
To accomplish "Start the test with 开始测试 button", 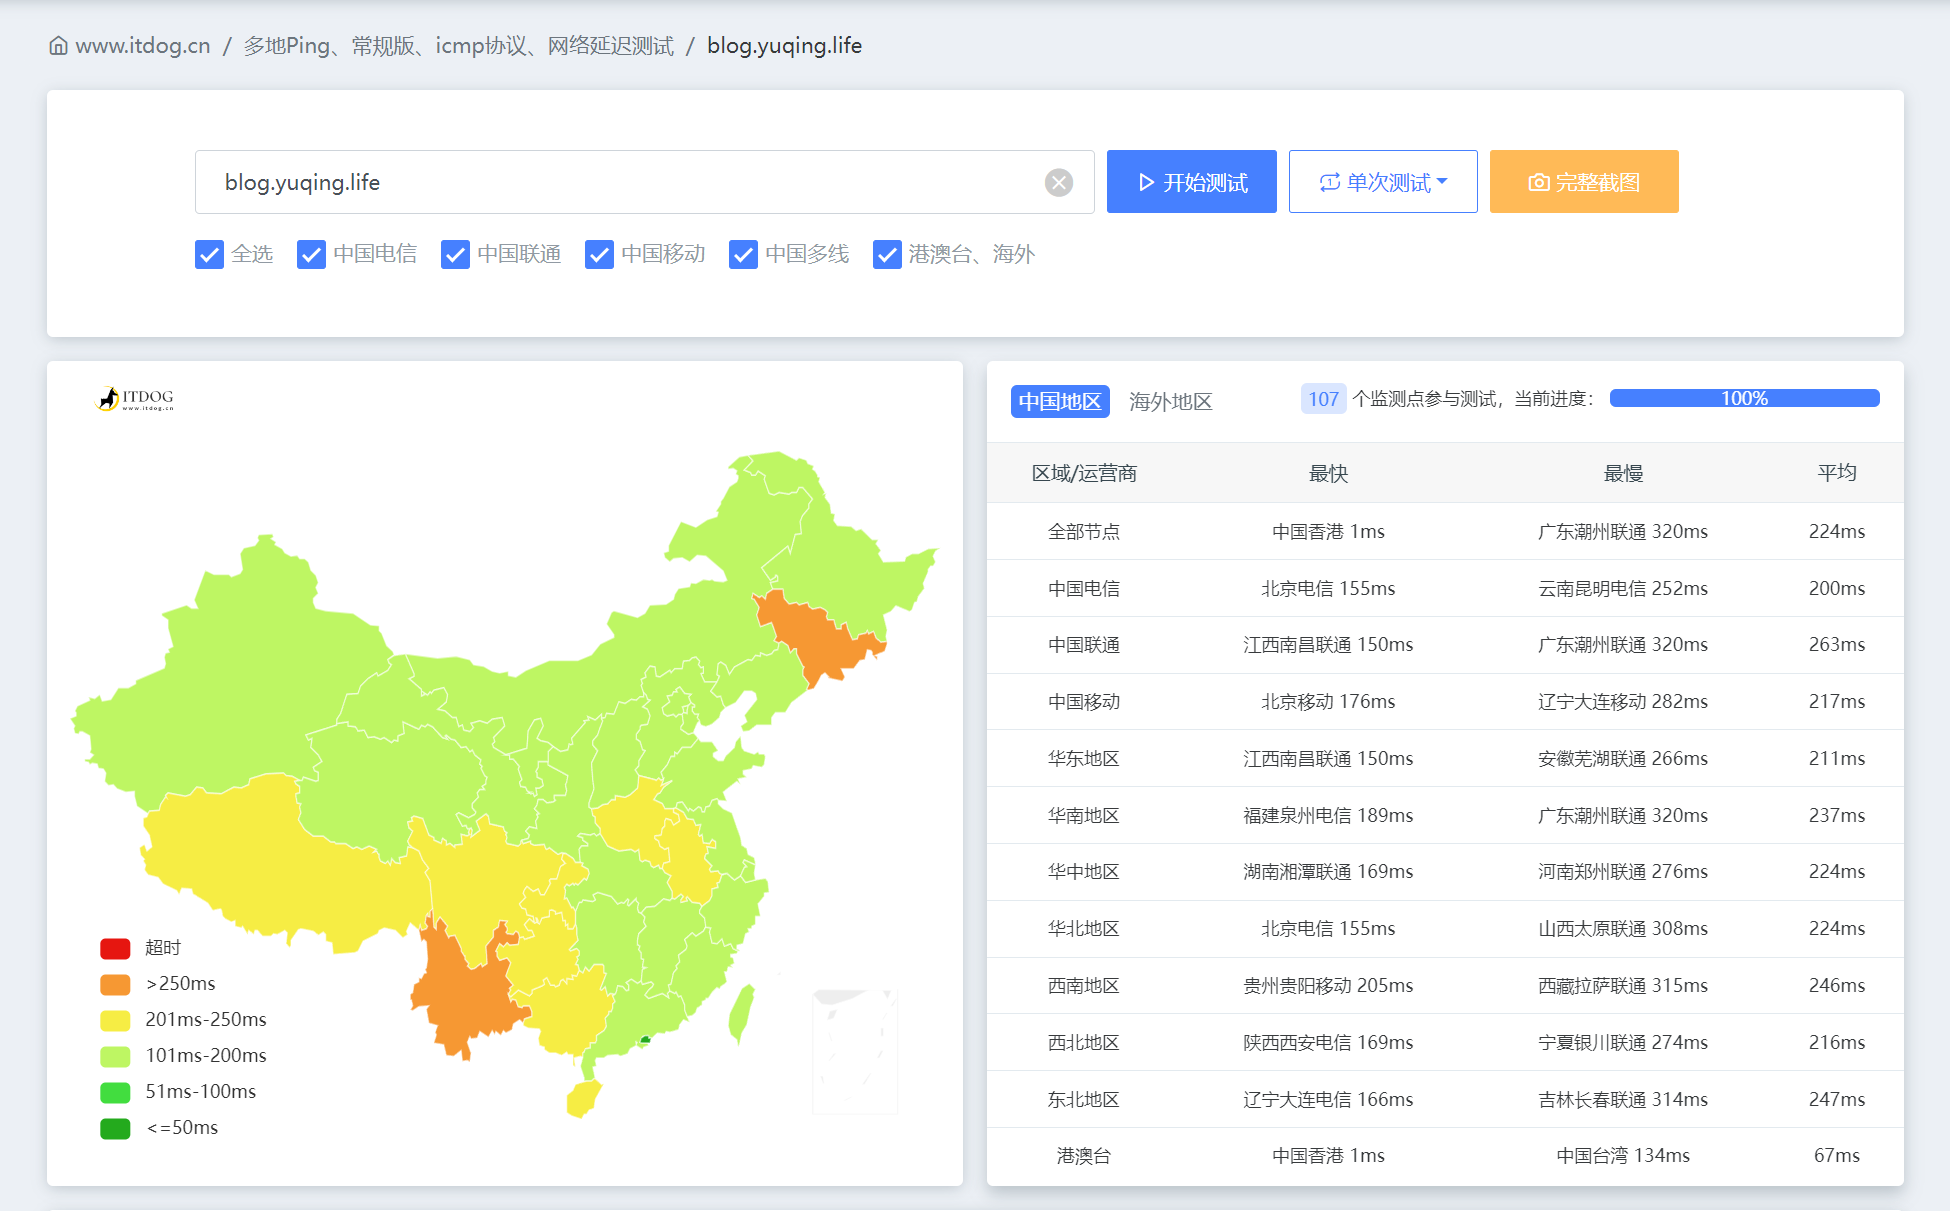I will (1191, 181).
